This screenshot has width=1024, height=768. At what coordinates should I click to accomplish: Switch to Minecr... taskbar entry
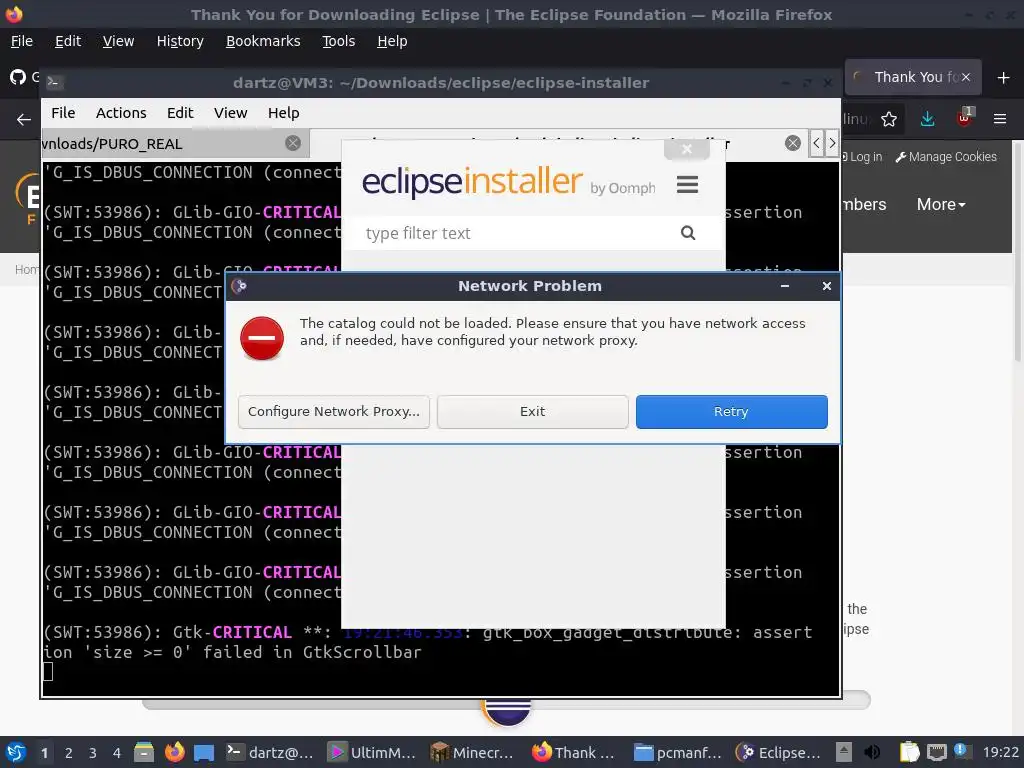point(473,752)
